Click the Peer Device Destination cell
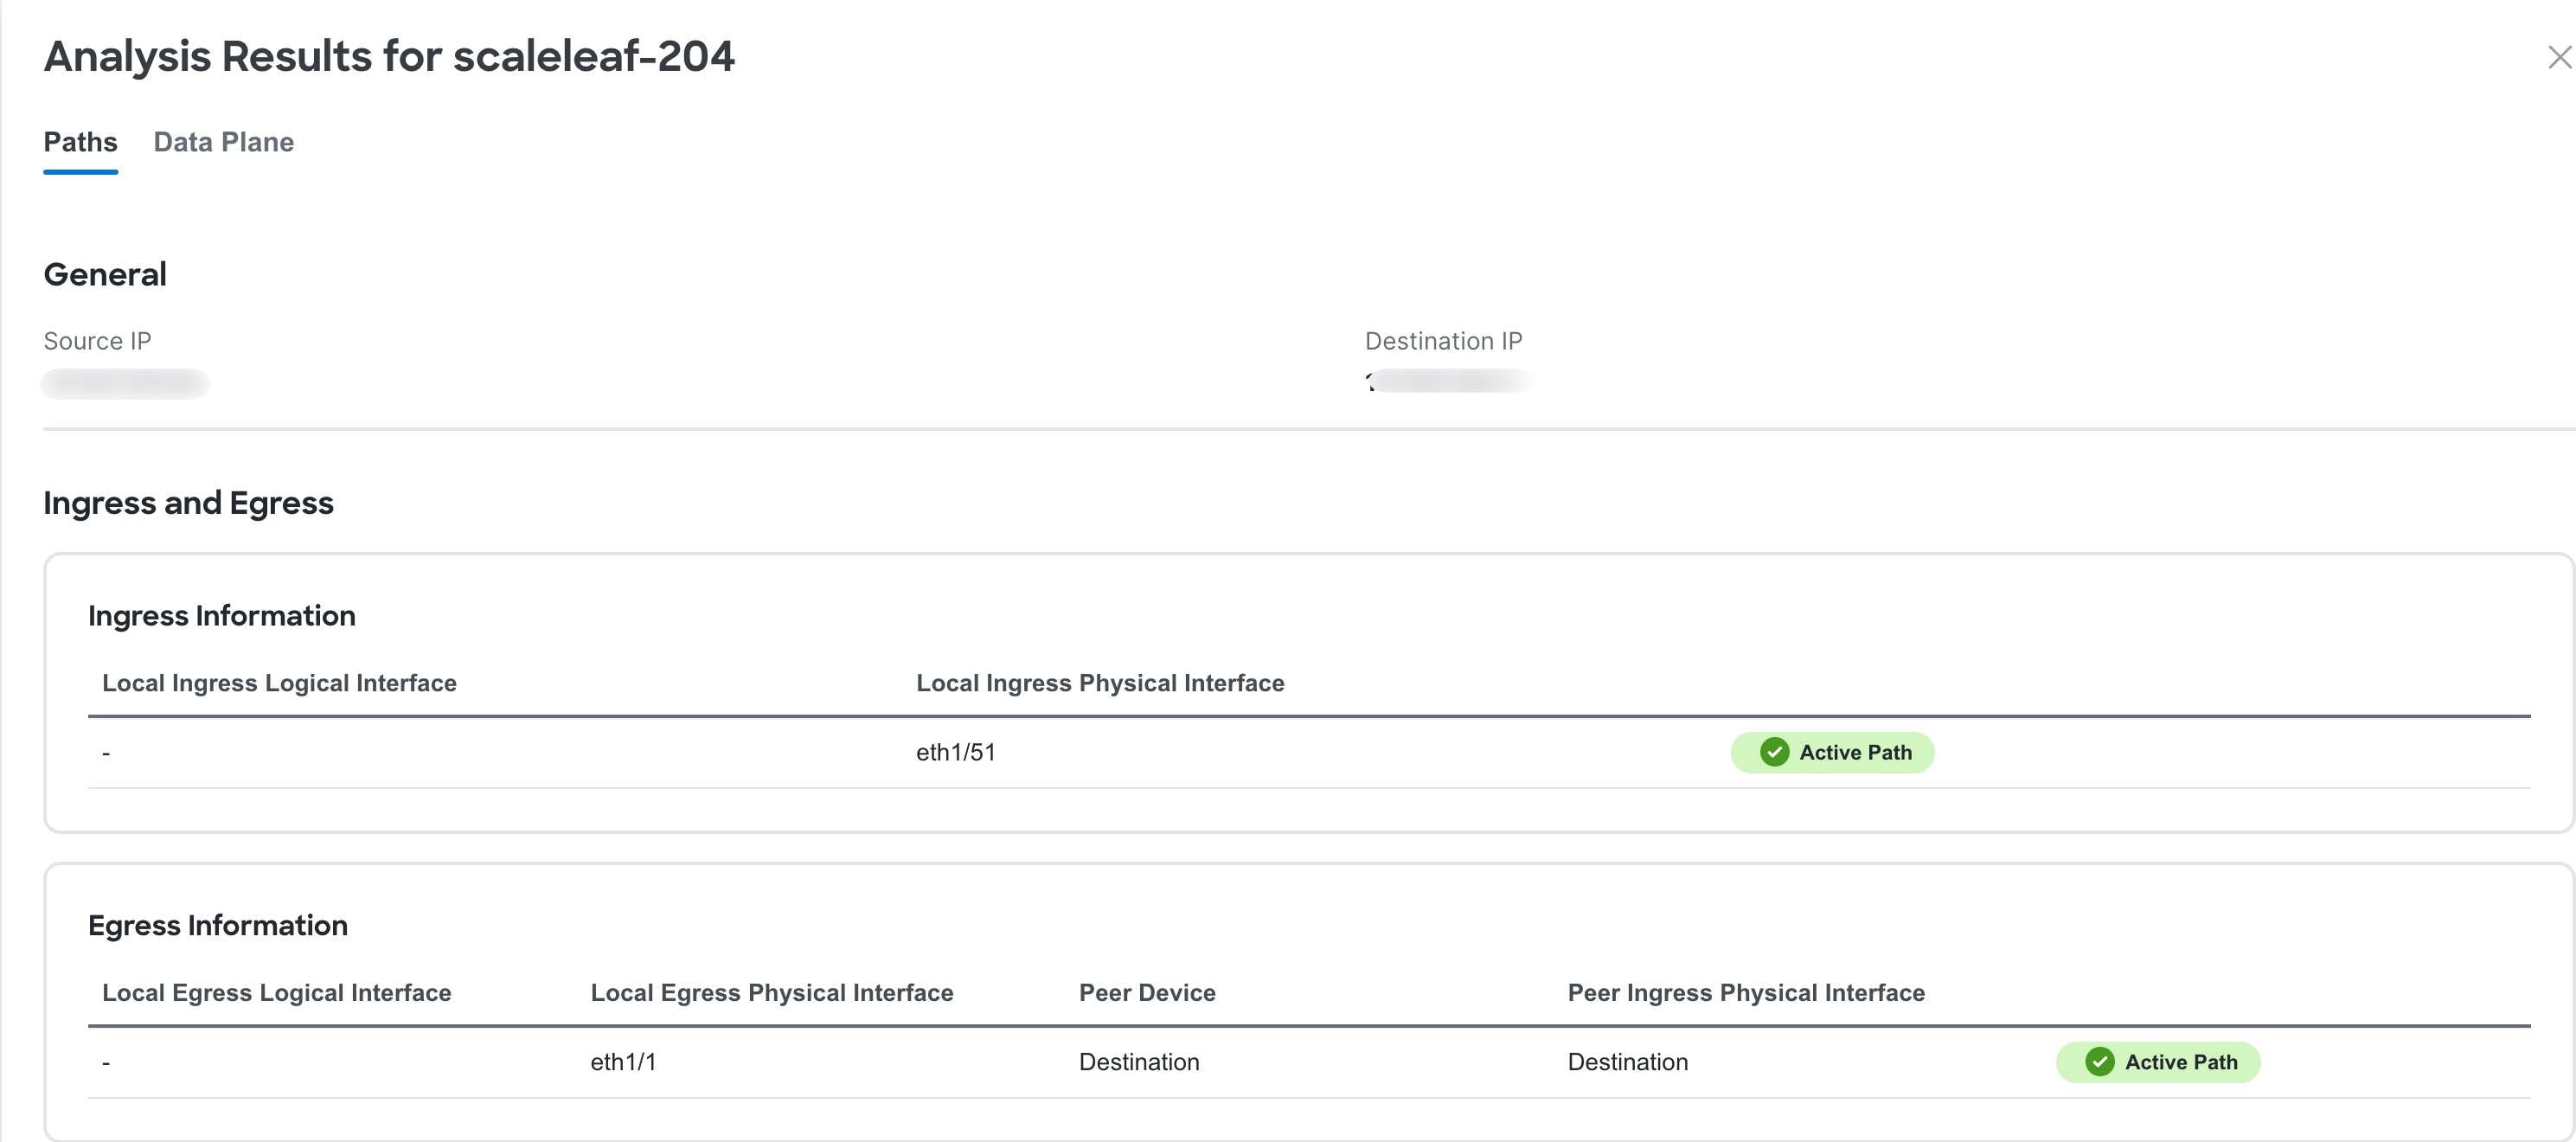This screenshot has height=1142, width=2576. (x=1139, y=1062)
